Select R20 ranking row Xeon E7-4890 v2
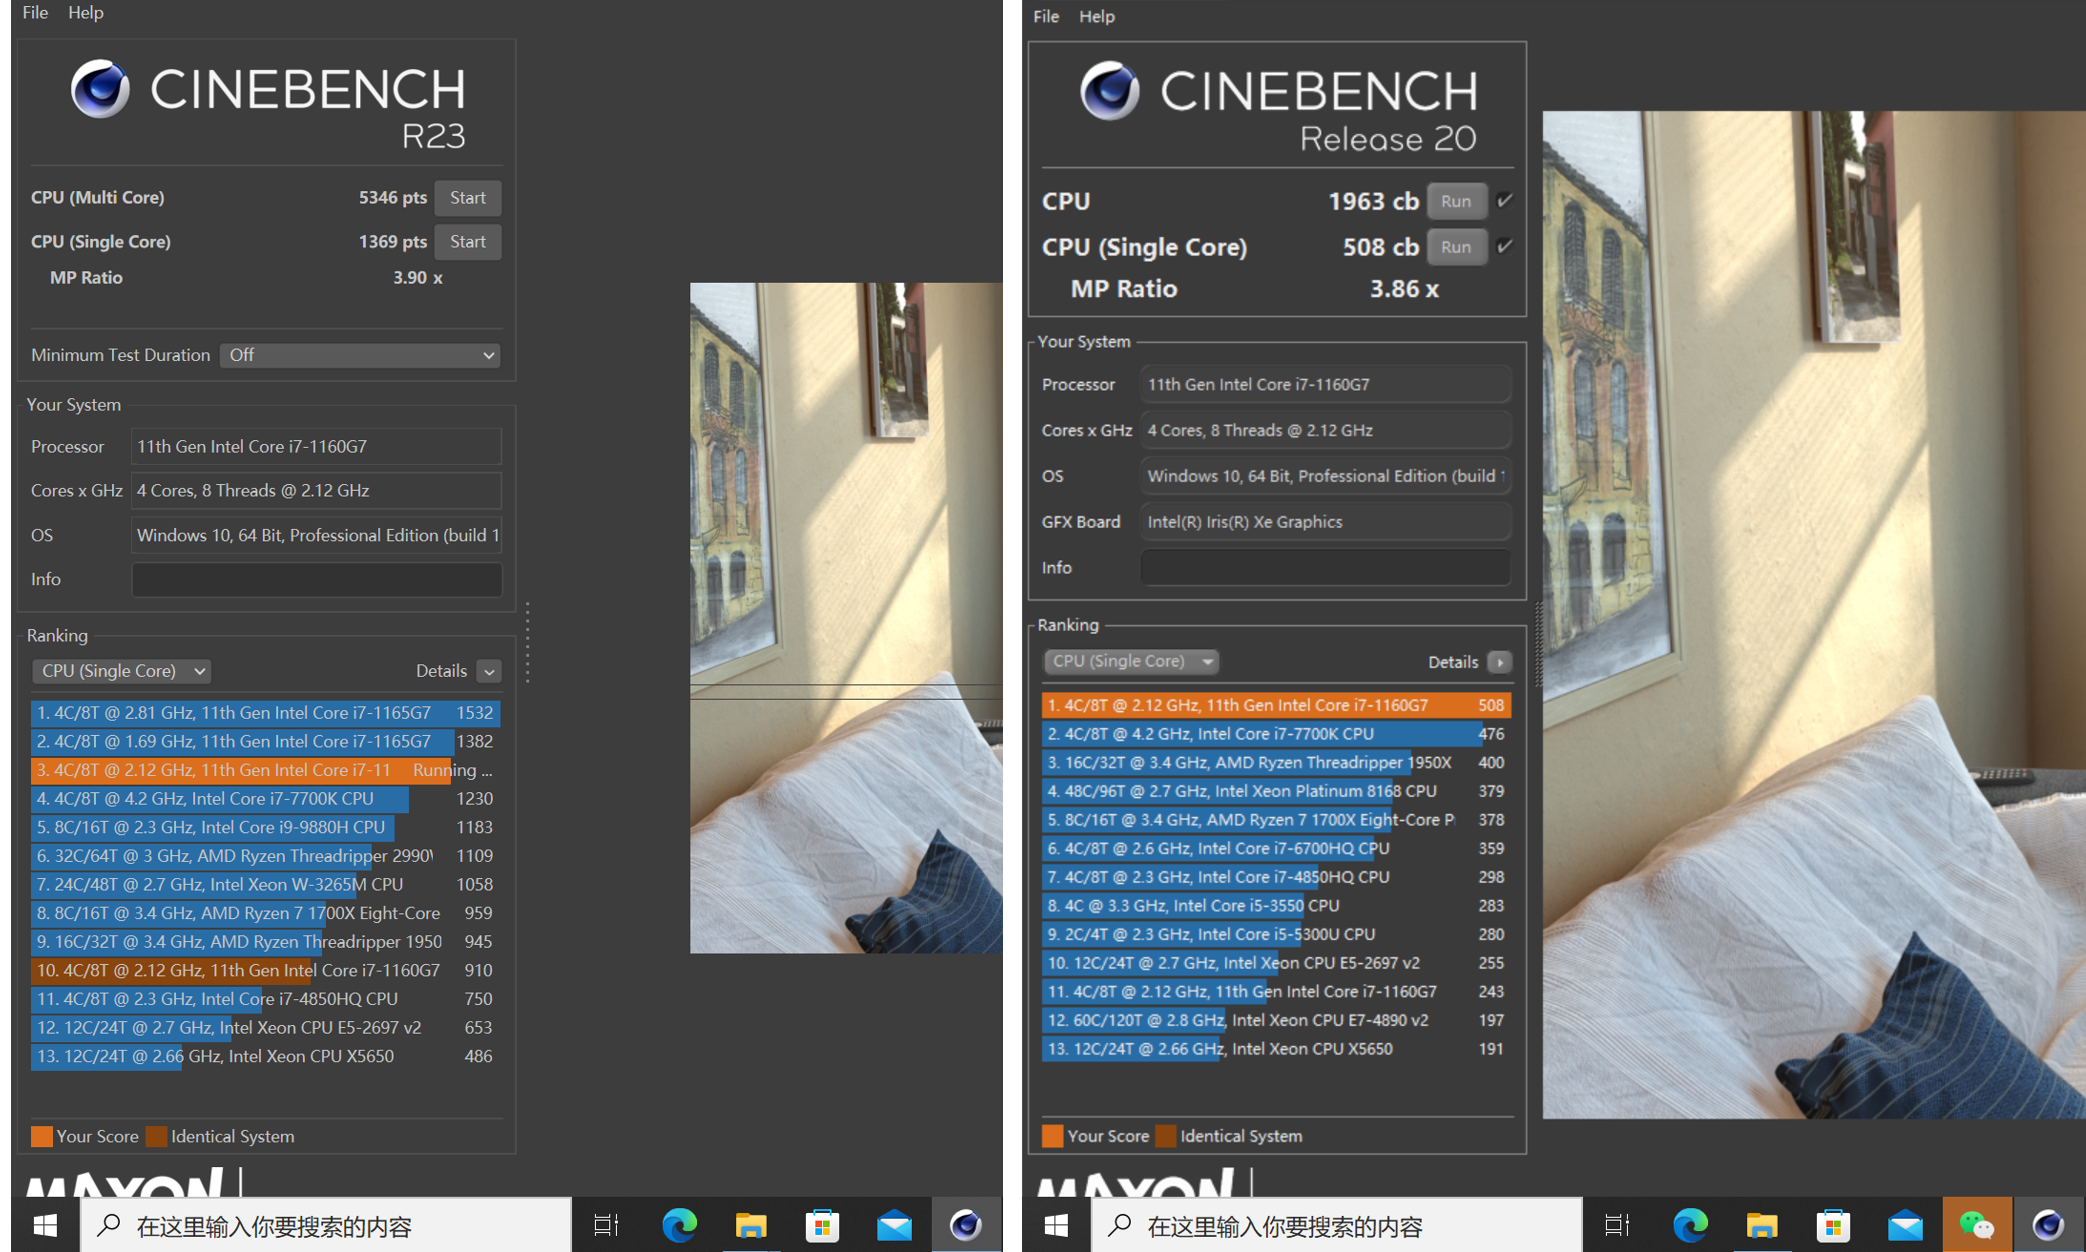 [x=1276, y=1020]
